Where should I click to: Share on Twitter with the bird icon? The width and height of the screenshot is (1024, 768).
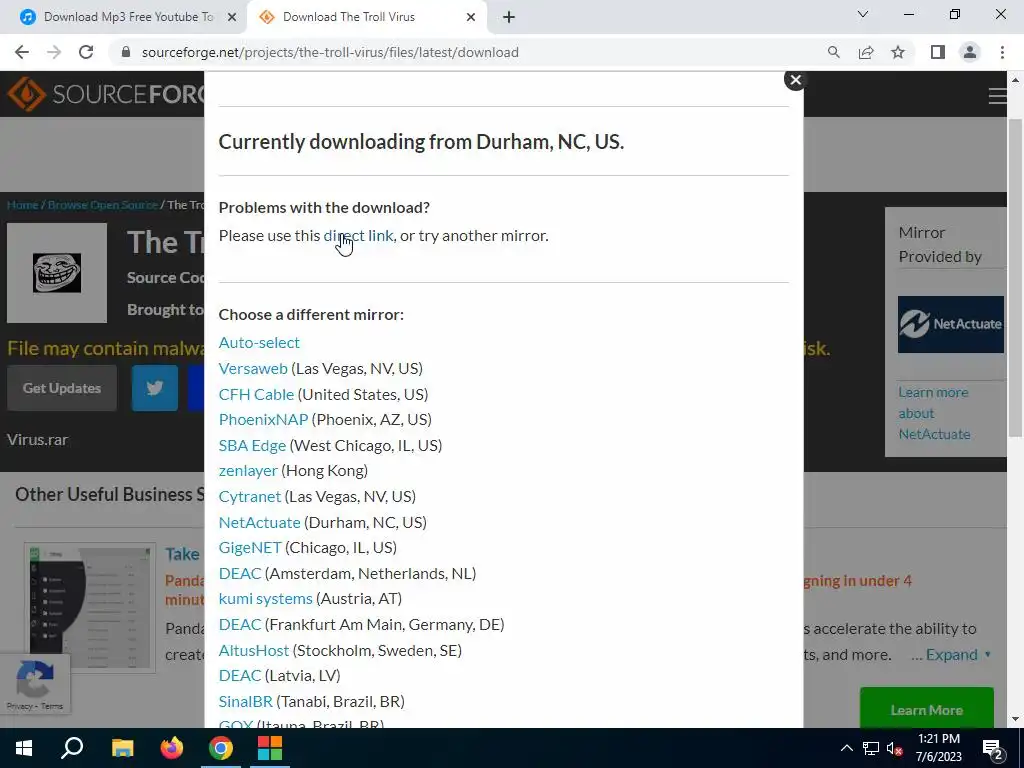click(155, 388)
